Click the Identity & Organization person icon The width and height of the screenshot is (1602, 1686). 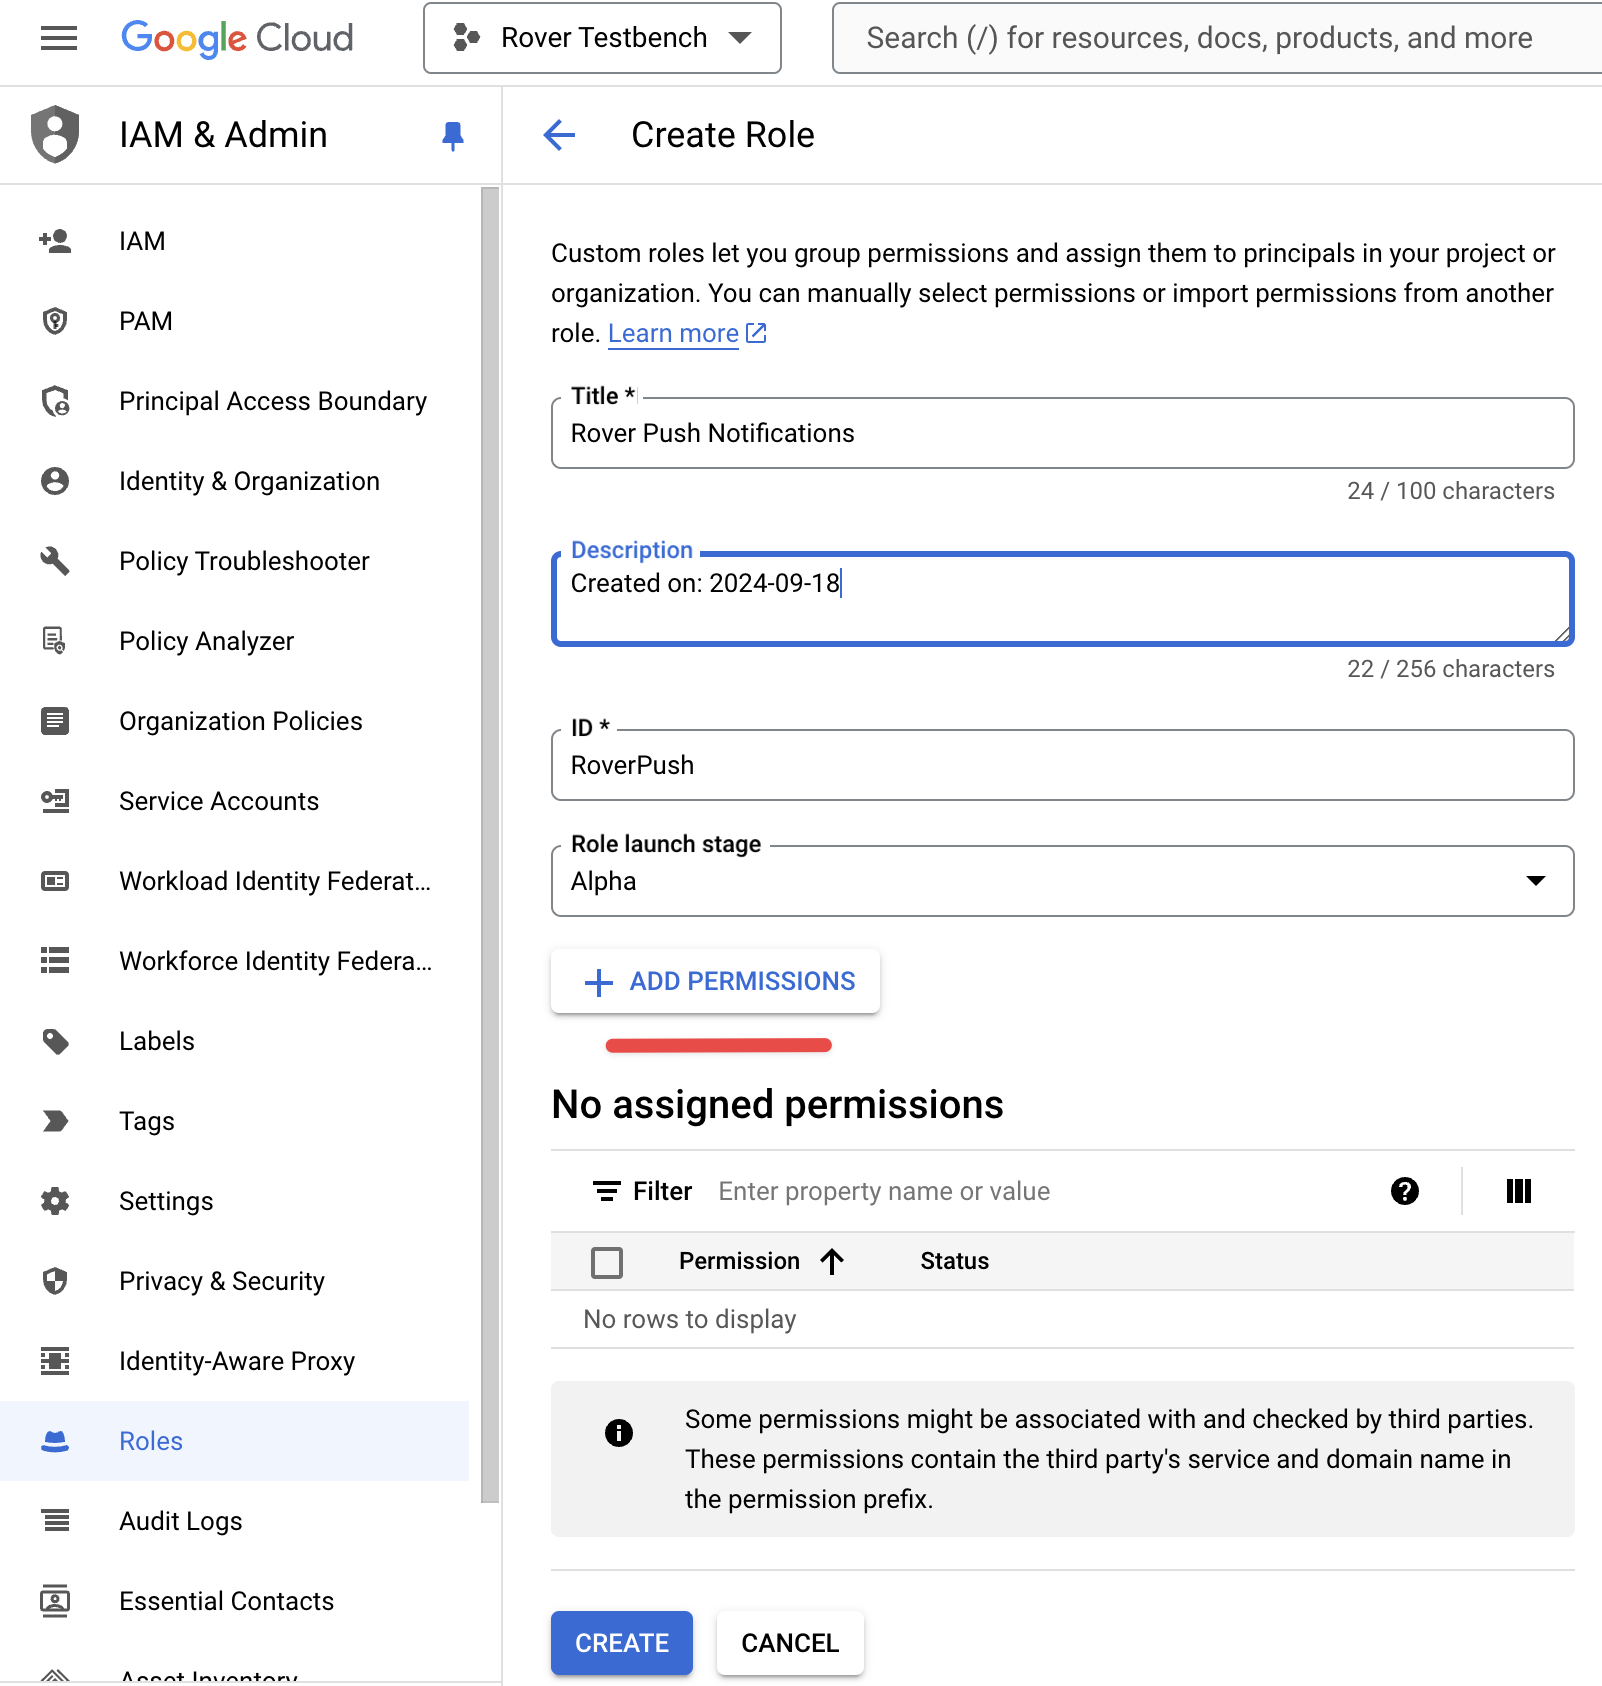[x=55, y=481]
